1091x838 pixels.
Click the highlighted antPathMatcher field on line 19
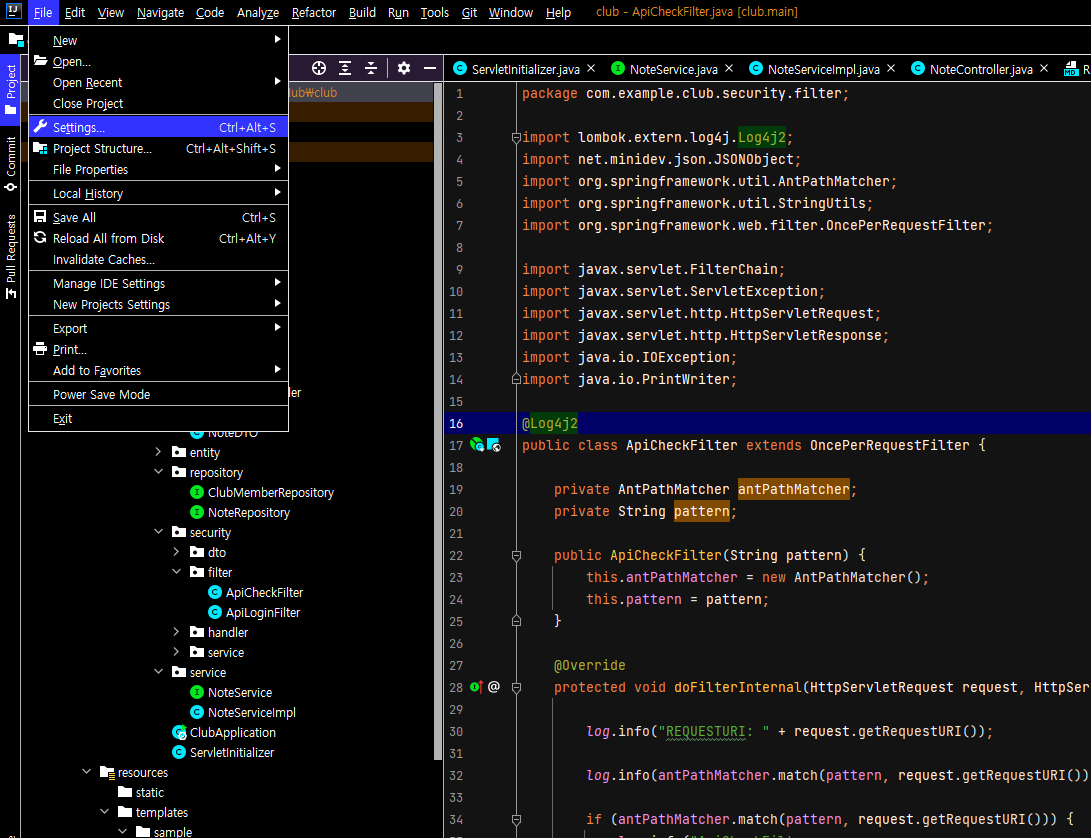point(793,489)
